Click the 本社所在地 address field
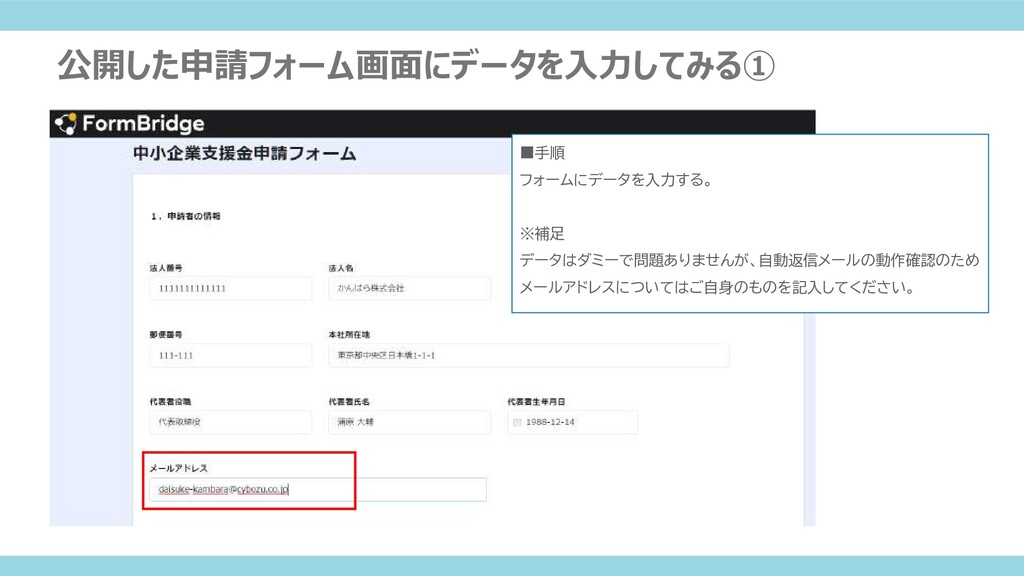Viewport: 1024px width, 576px height. click(x=529, y=355)
